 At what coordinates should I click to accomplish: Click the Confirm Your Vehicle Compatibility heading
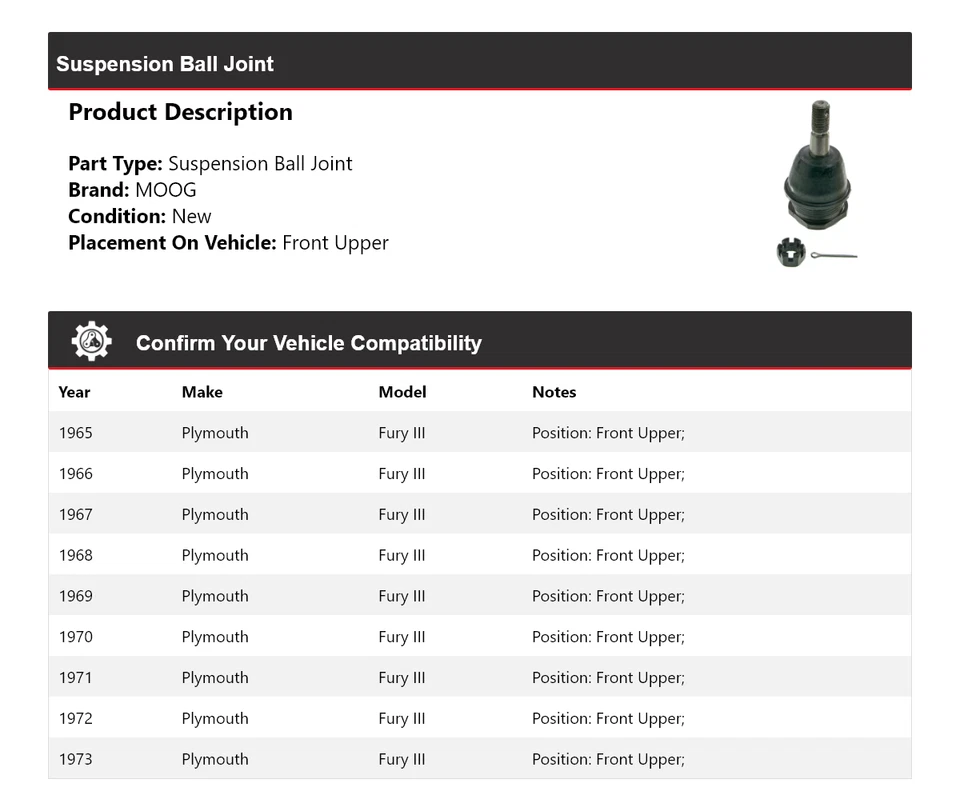coord(308,343)
